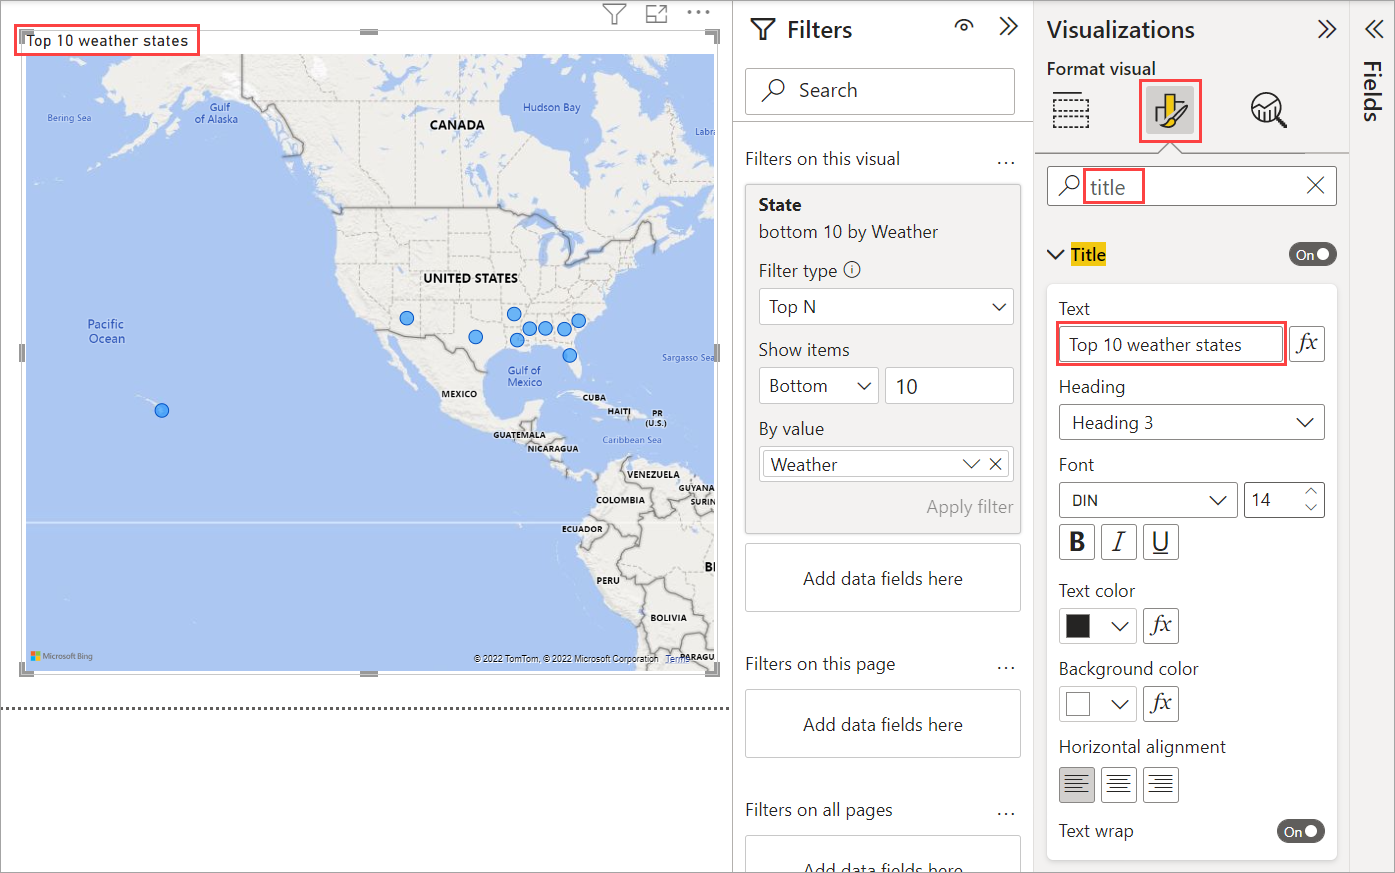
Task: Open the Analytics magnifier icon tab
Action: click(x=1268, y=110)
